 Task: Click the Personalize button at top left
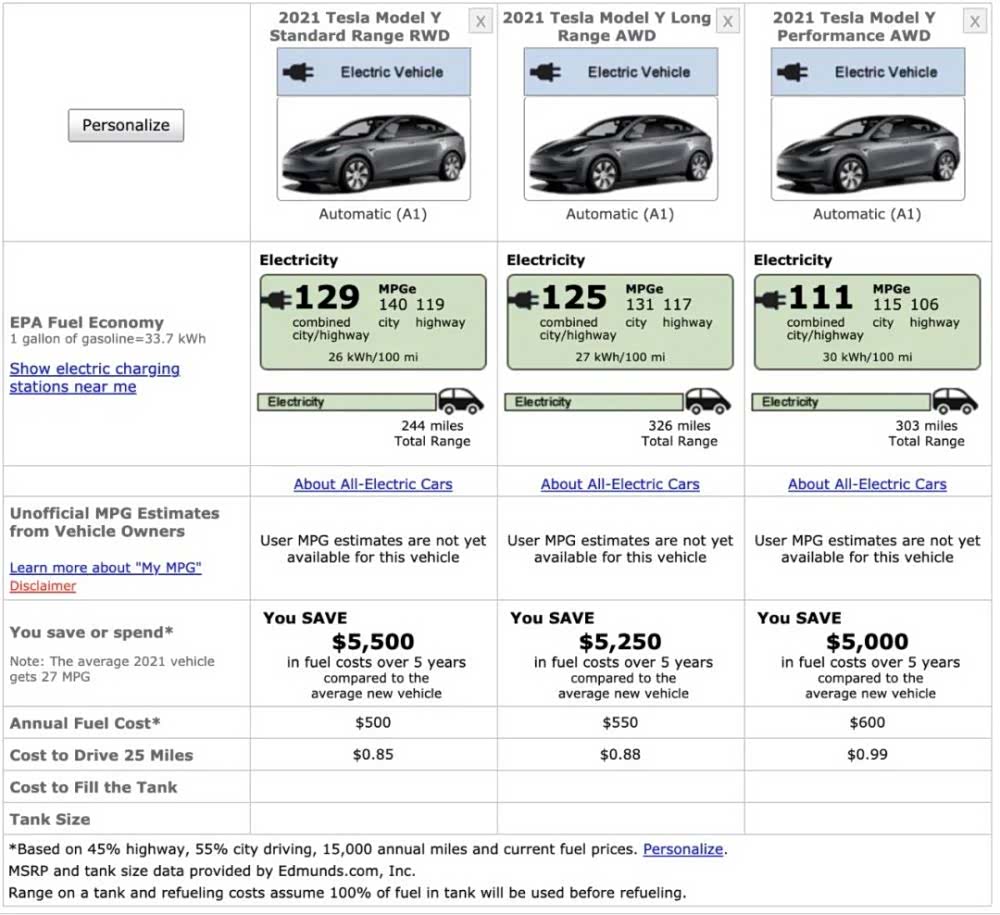(126, 125)
